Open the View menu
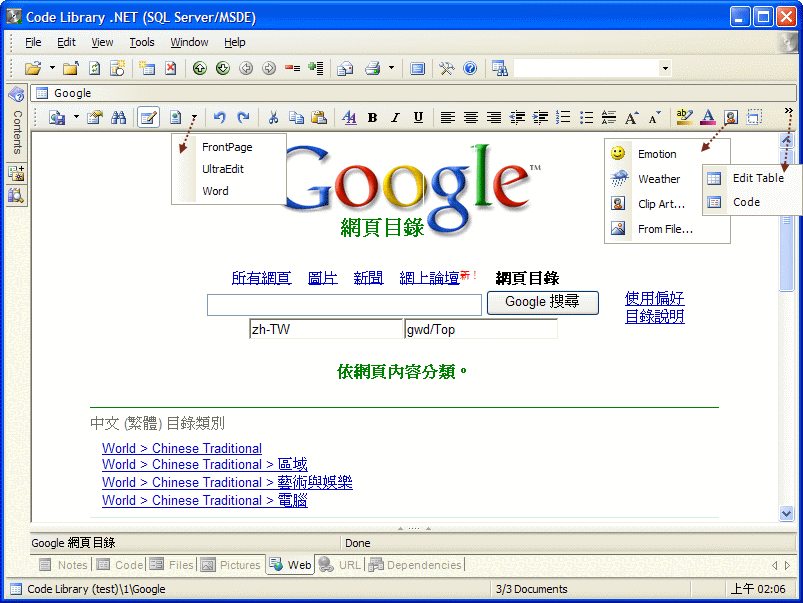This screenshot has width=803, height=603. [x=102, y=43]
